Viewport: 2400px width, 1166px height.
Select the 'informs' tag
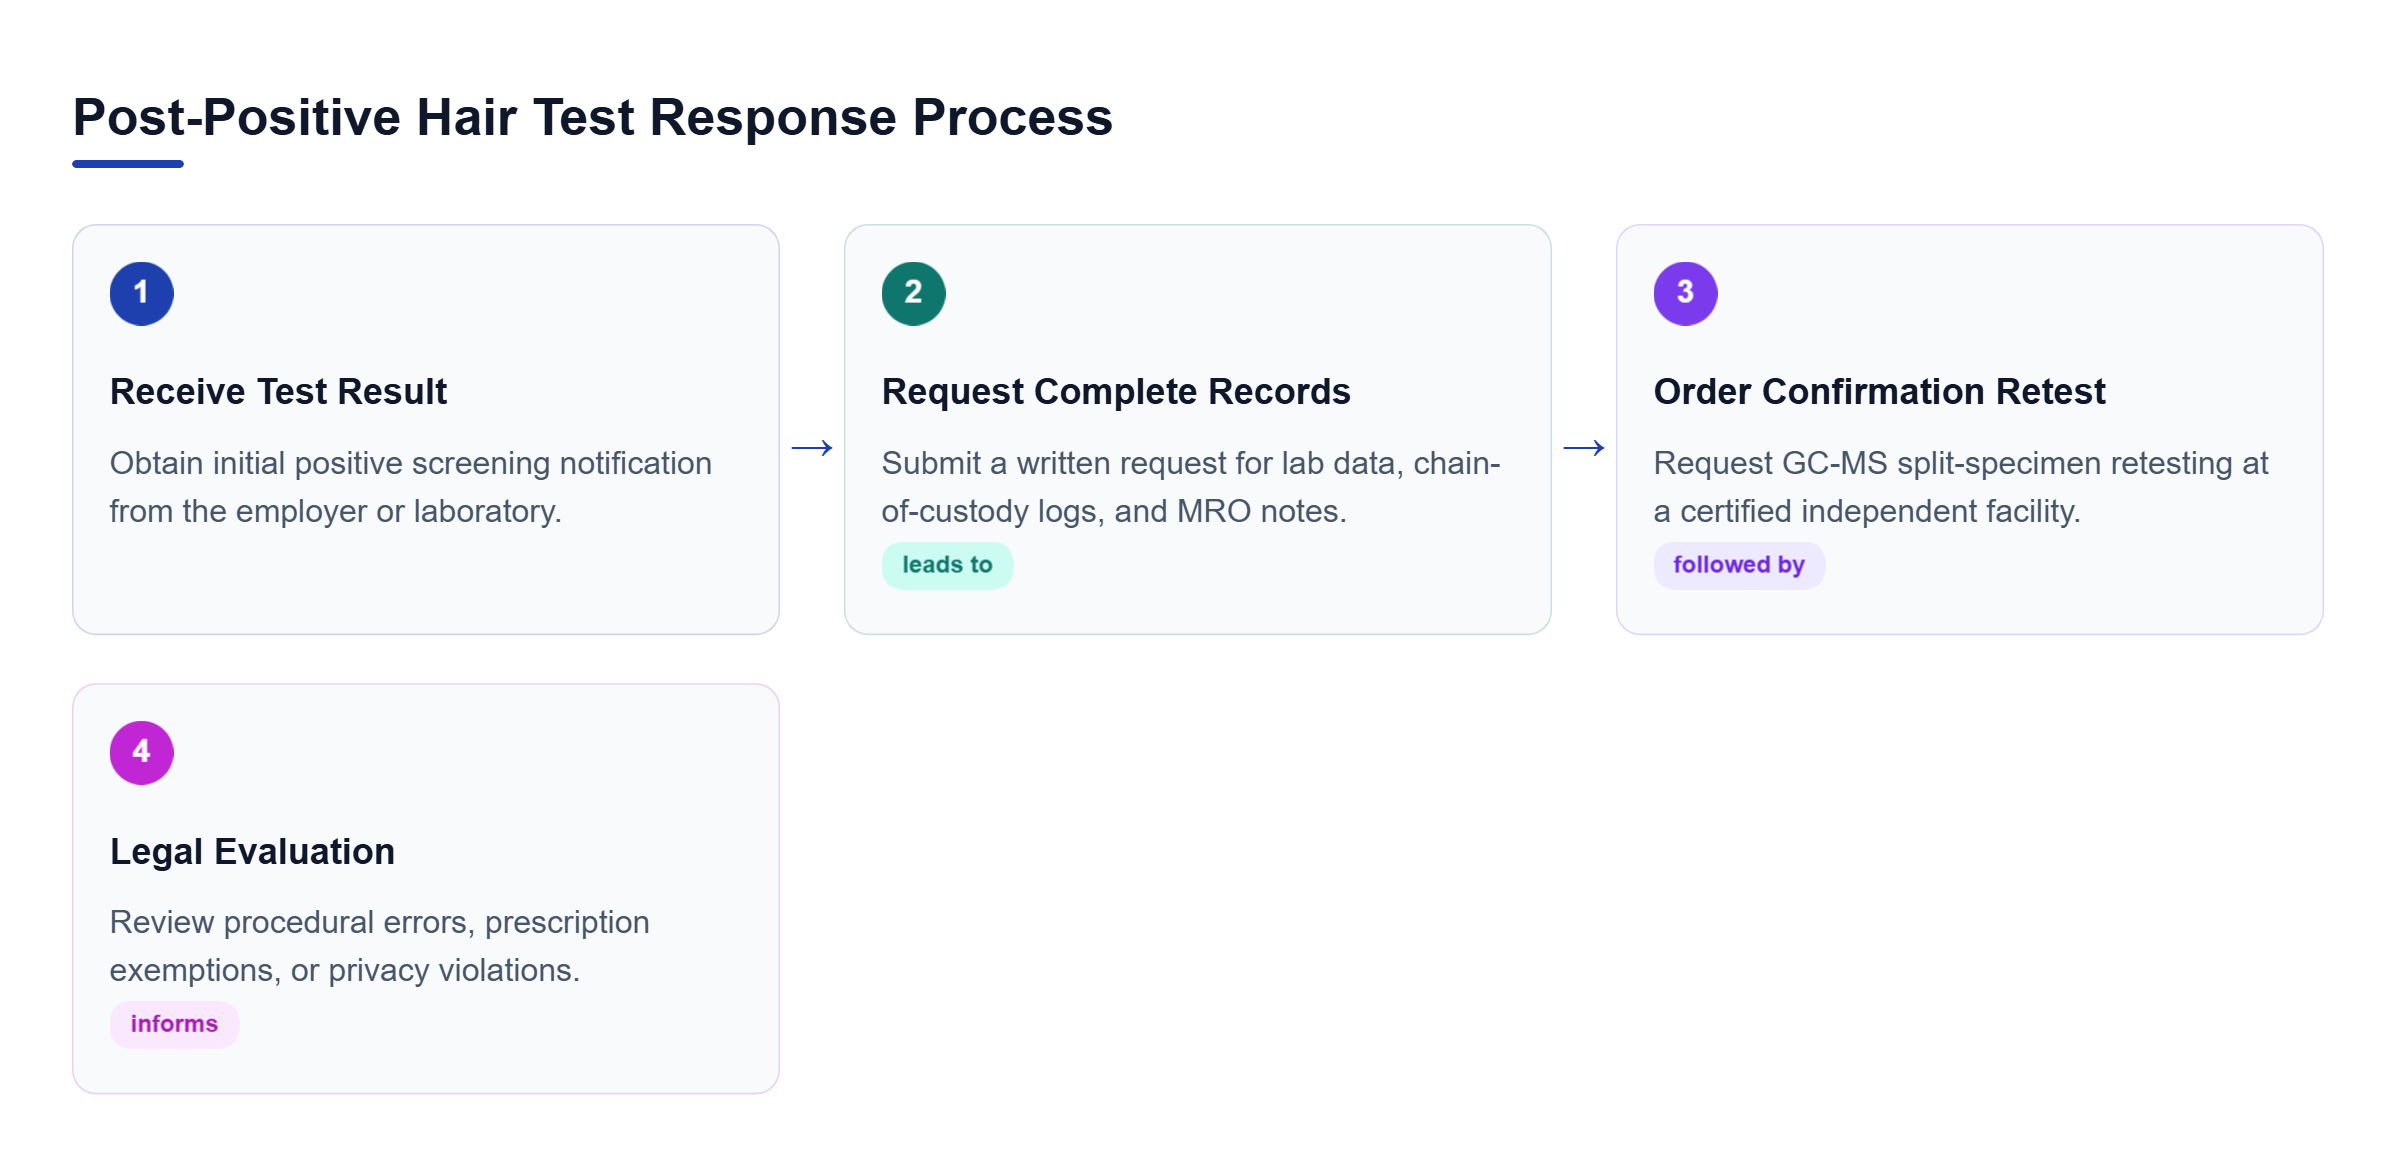(174, 1024)
